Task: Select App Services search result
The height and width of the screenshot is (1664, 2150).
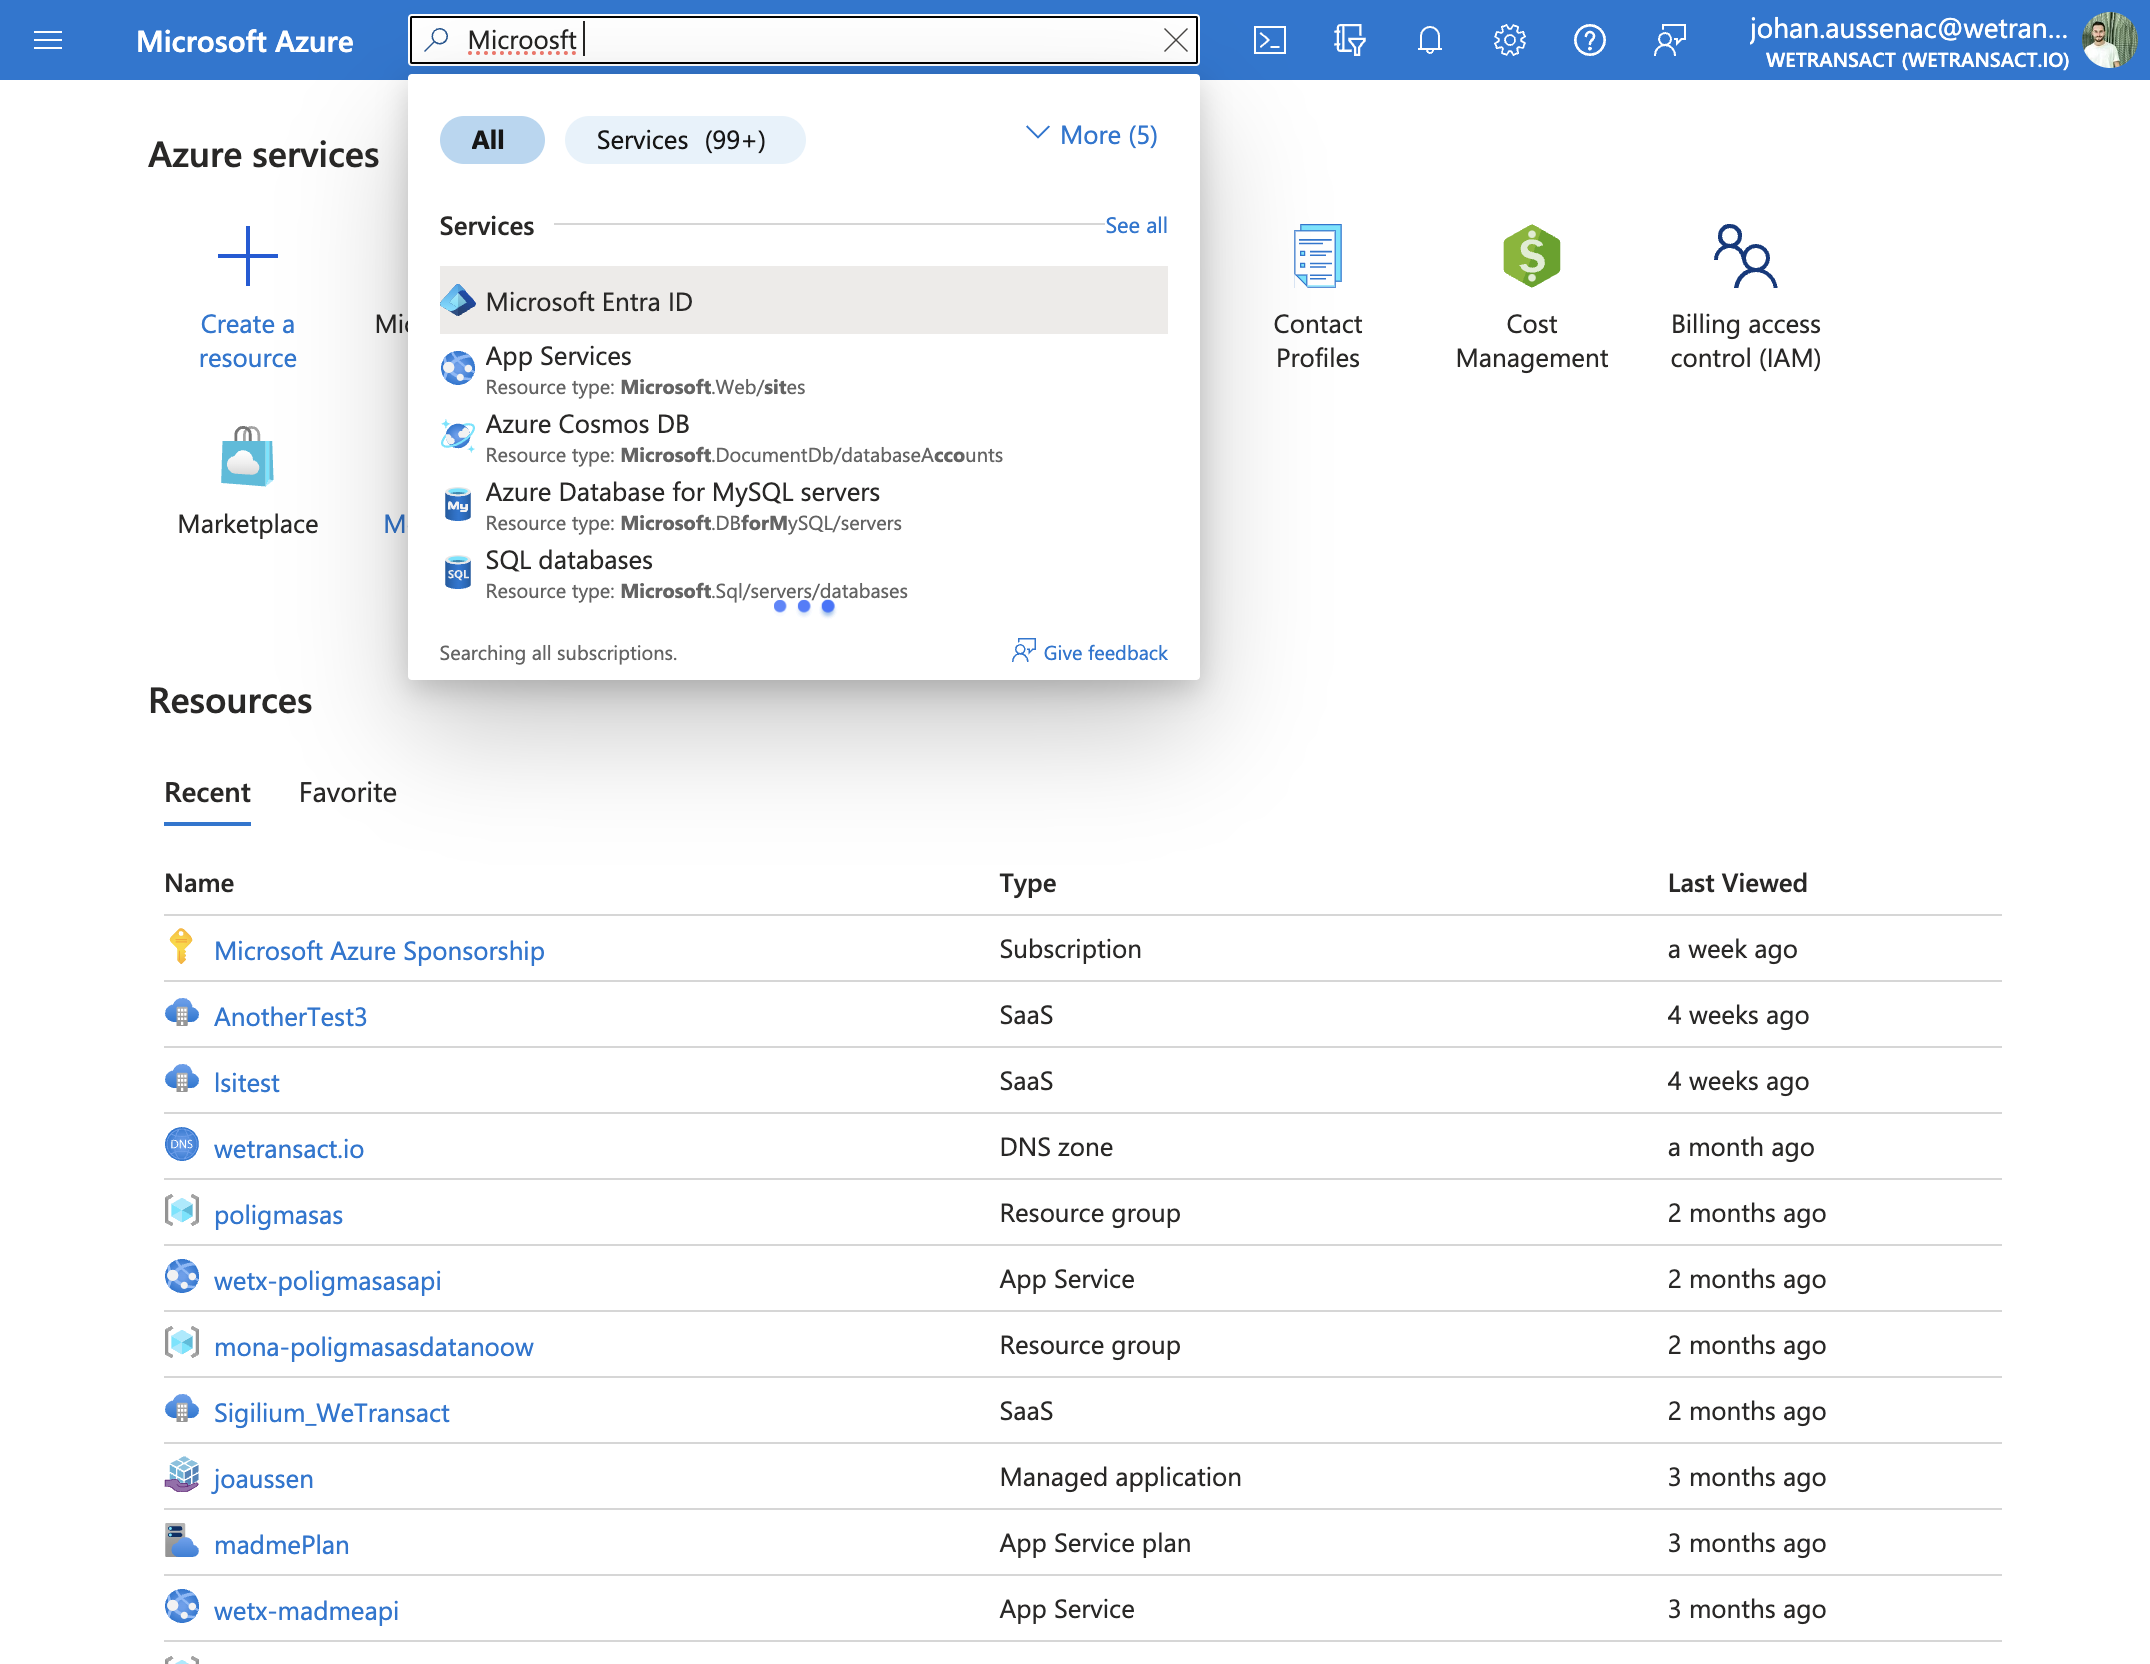Action: [x=803, y=369]
